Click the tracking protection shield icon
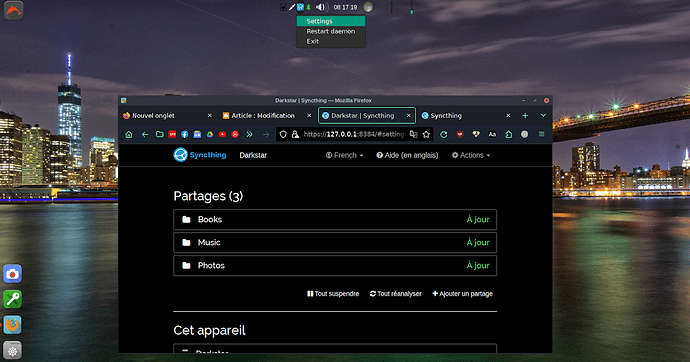This screenshot has height=362, width=690. point(283,135)
